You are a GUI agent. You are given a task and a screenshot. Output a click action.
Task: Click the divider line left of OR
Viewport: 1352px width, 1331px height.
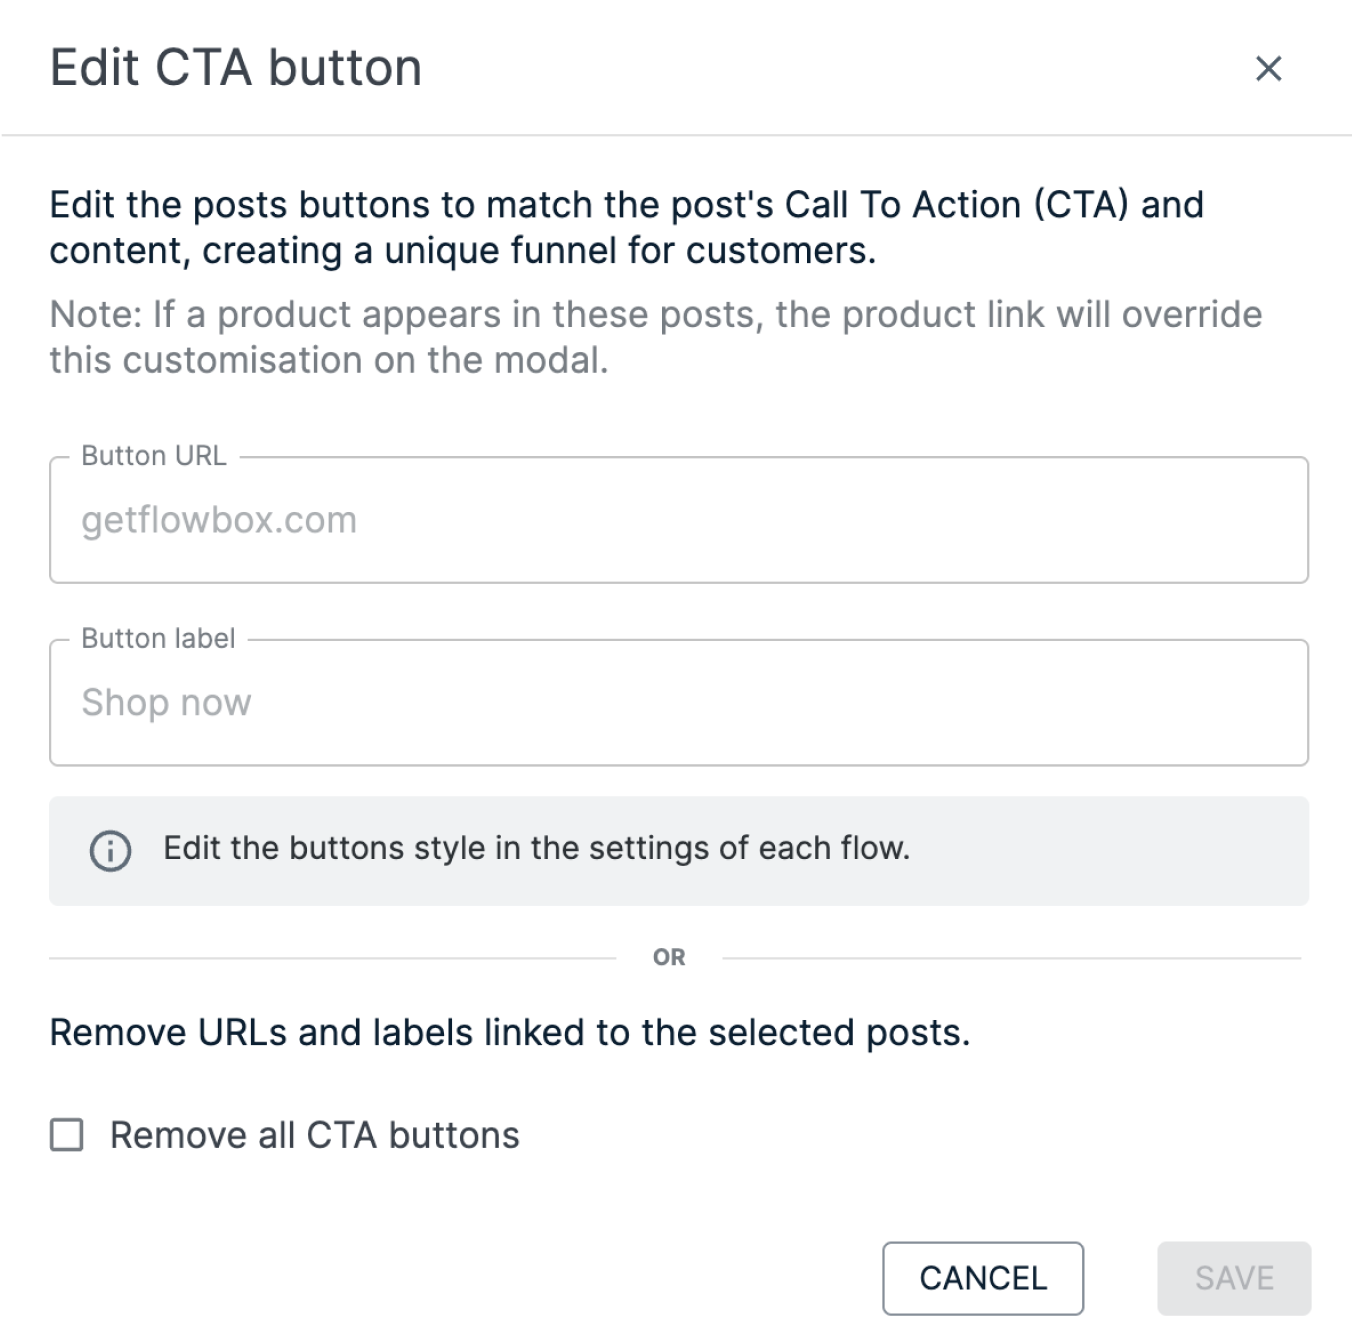tap(332, 958)
